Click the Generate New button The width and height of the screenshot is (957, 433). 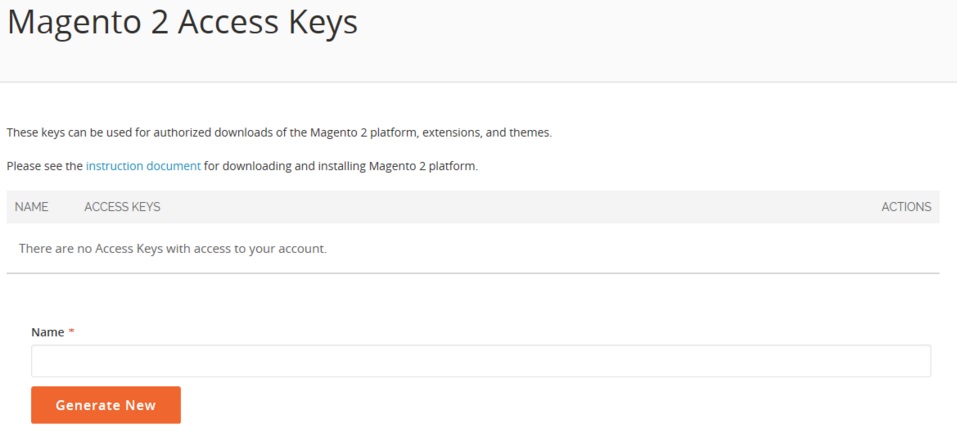106,405
